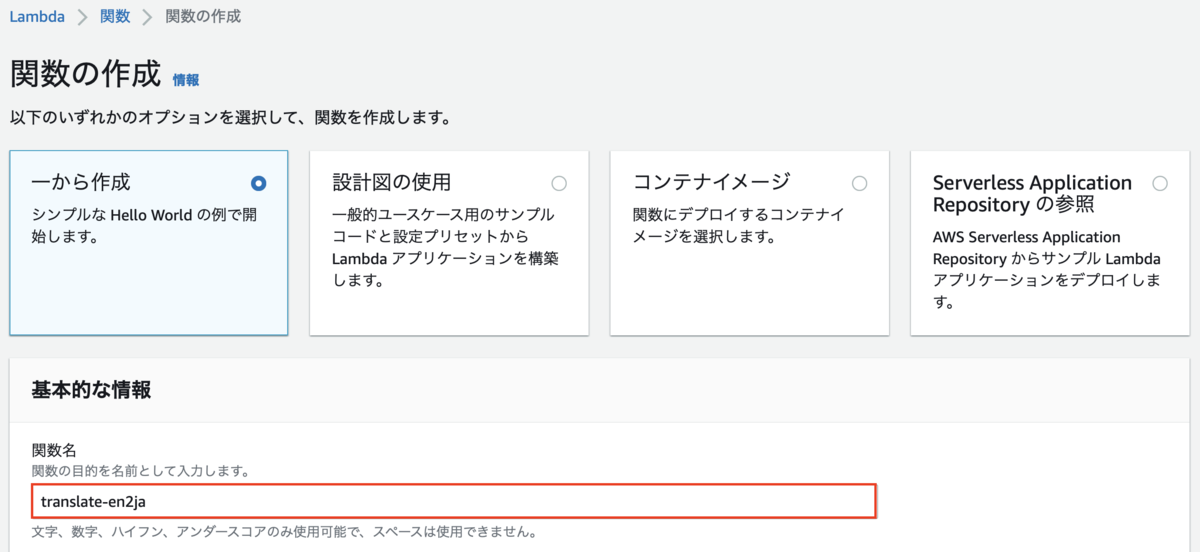Click the オプションを選択して instruction text
Image resolution: width=1200 pixels, height=552 pixels.
[230, 118]
